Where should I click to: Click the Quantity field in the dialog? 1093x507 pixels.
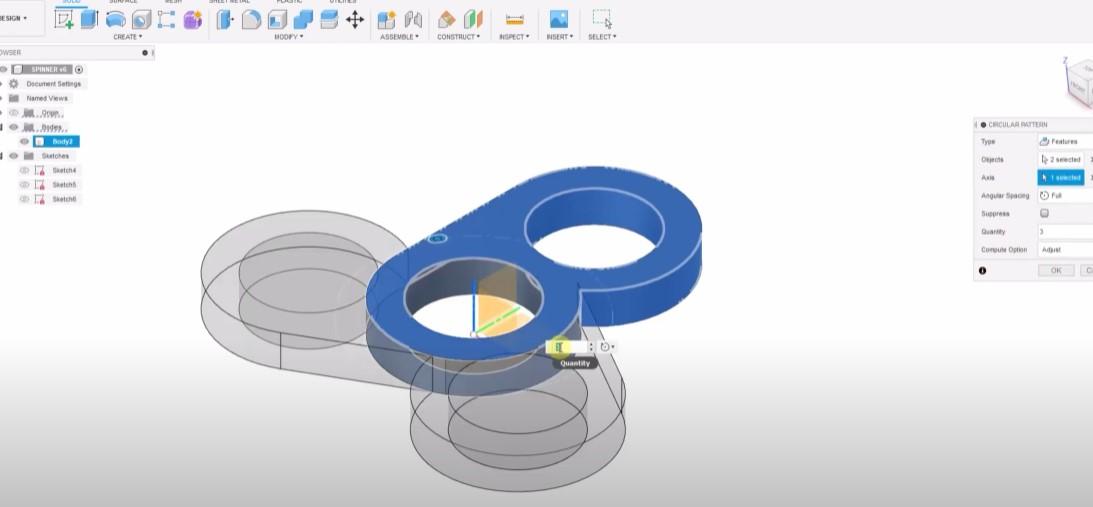(1065, 232)
